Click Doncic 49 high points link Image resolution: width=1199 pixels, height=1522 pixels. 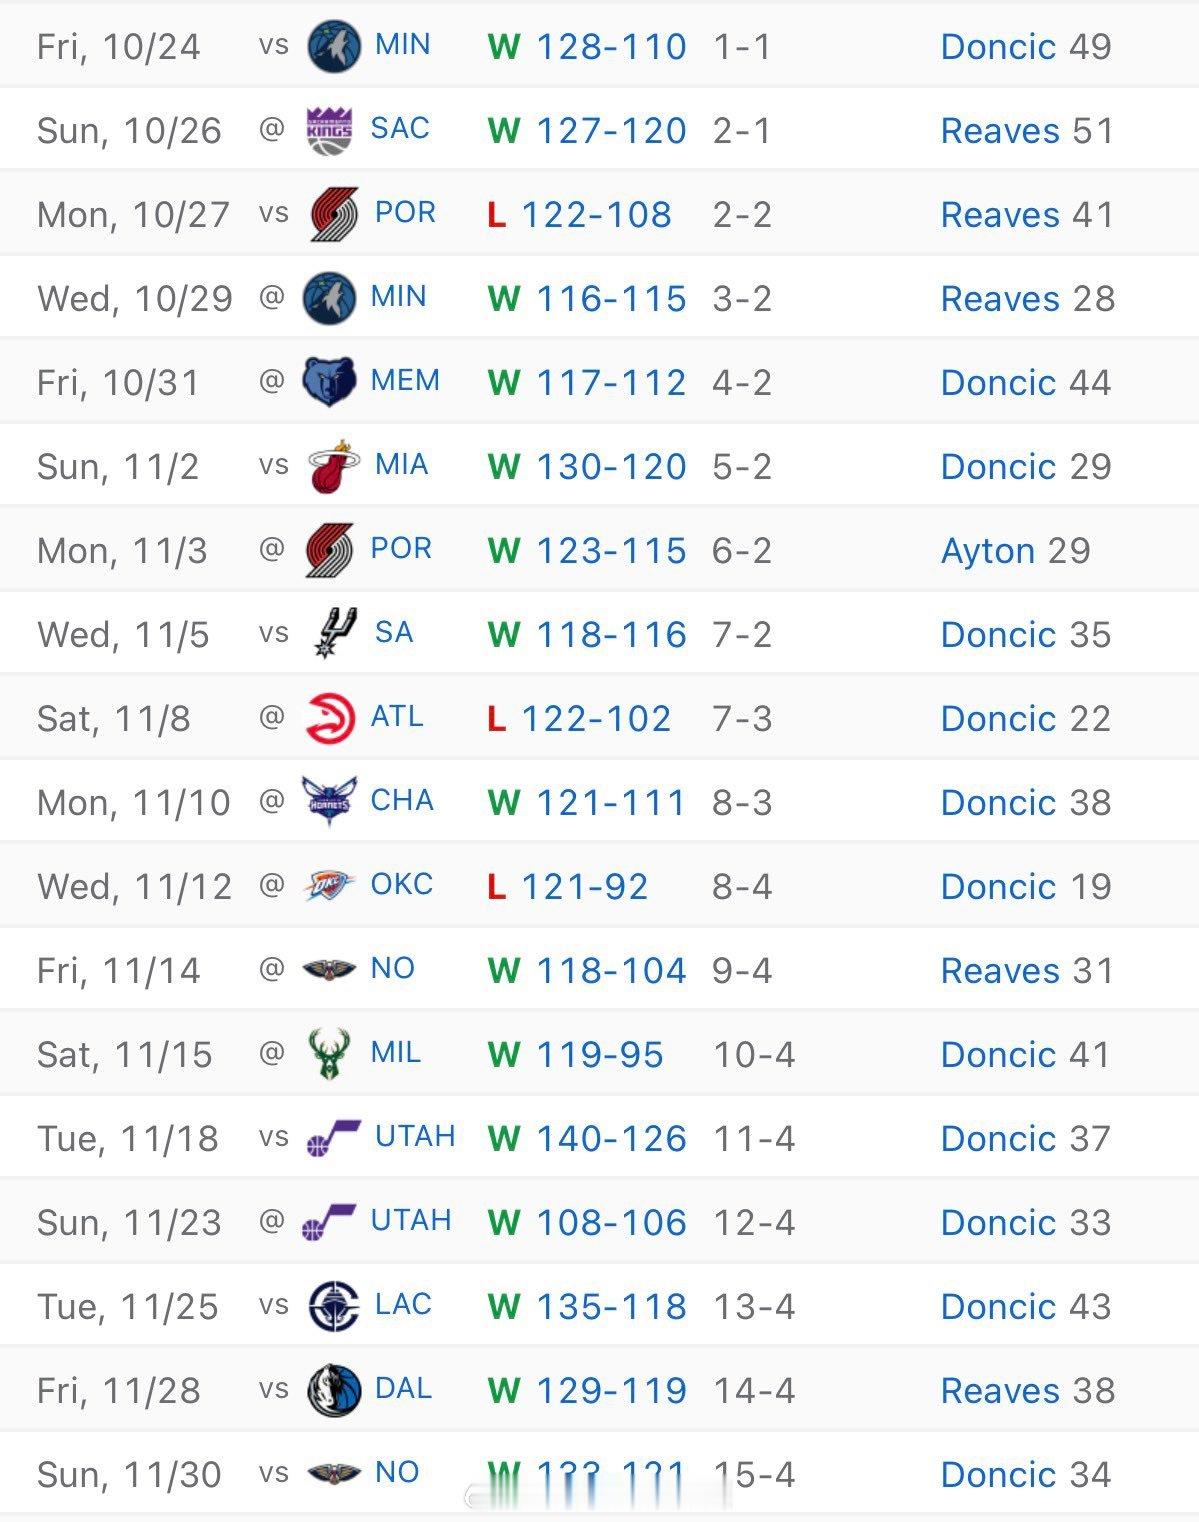click(1026, 46)
